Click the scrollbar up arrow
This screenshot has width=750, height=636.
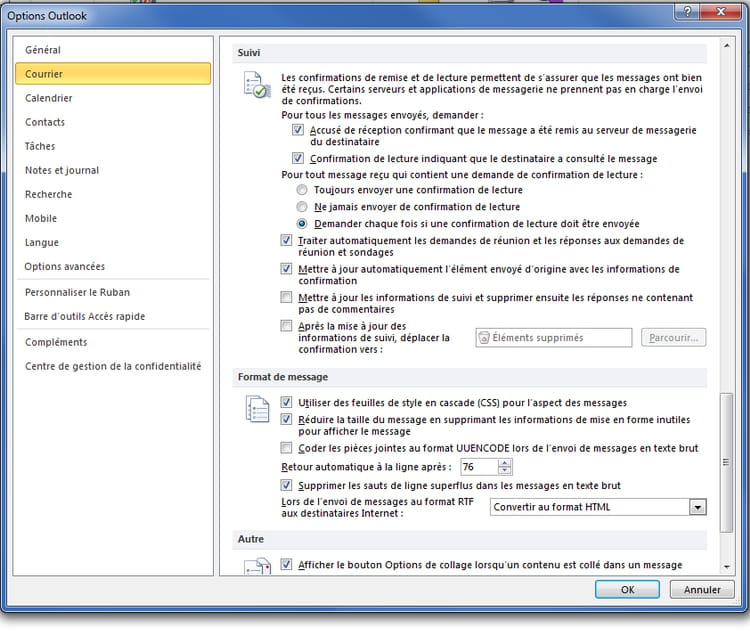coord(727,46)
